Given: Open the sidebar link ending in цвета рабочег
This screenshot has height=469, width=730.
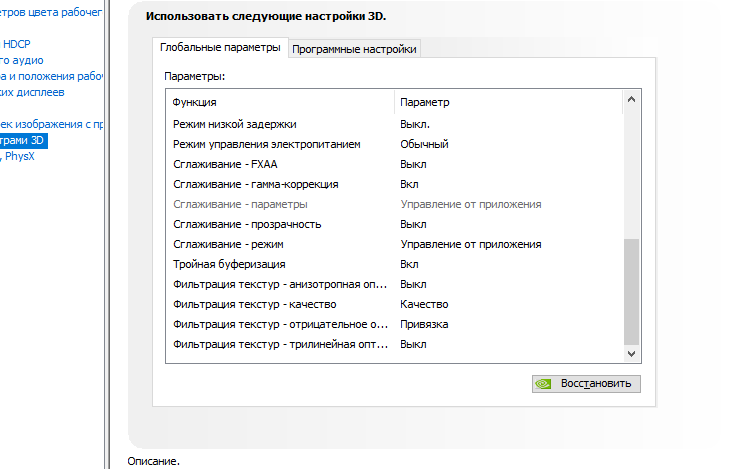Looking at the screenshot, I should 51,13.
